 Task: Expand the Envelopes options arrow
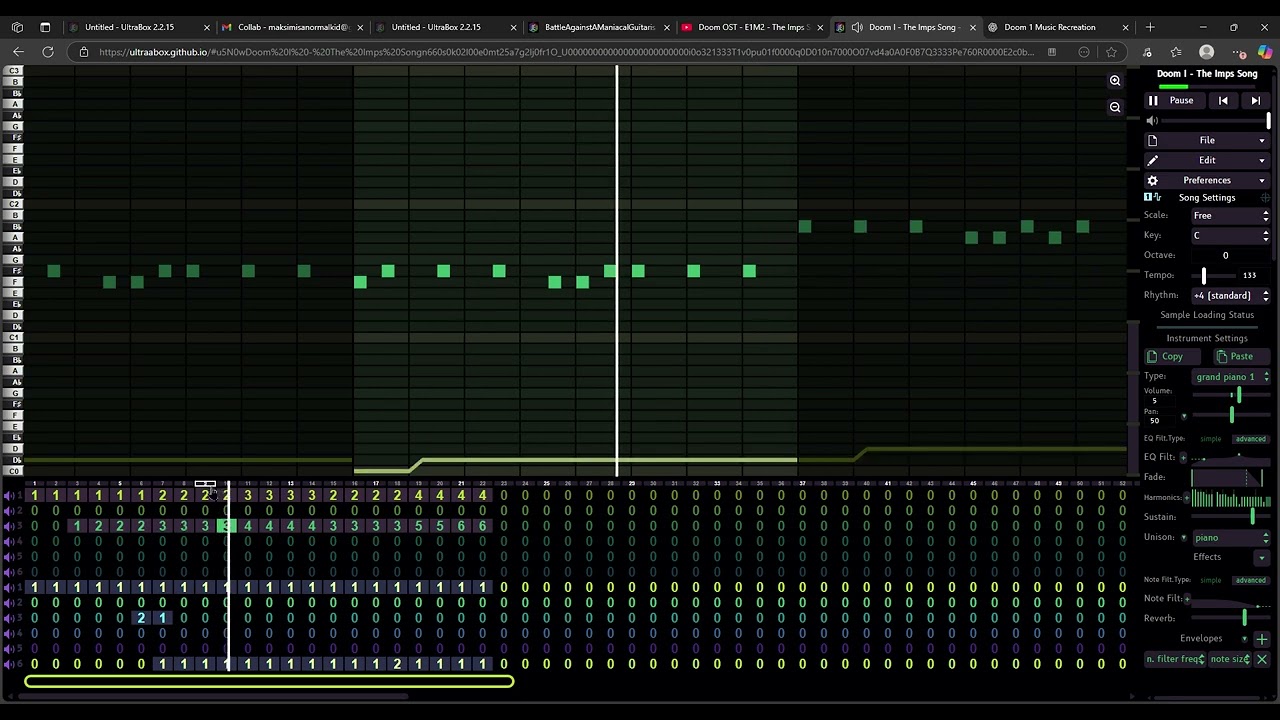(x=1245, y=639)
